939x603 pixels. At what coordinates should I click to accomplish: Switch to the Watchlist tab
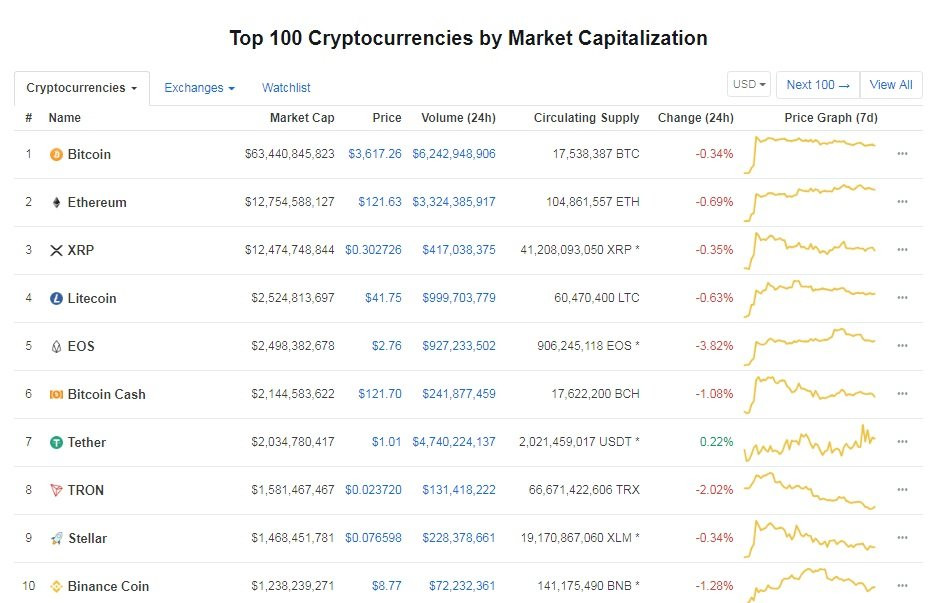coord(286,88)
